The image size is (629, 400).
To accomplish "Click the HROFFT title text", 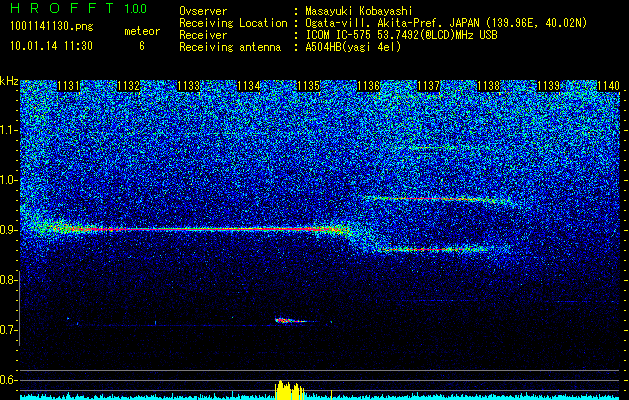I will coord(63,9).
